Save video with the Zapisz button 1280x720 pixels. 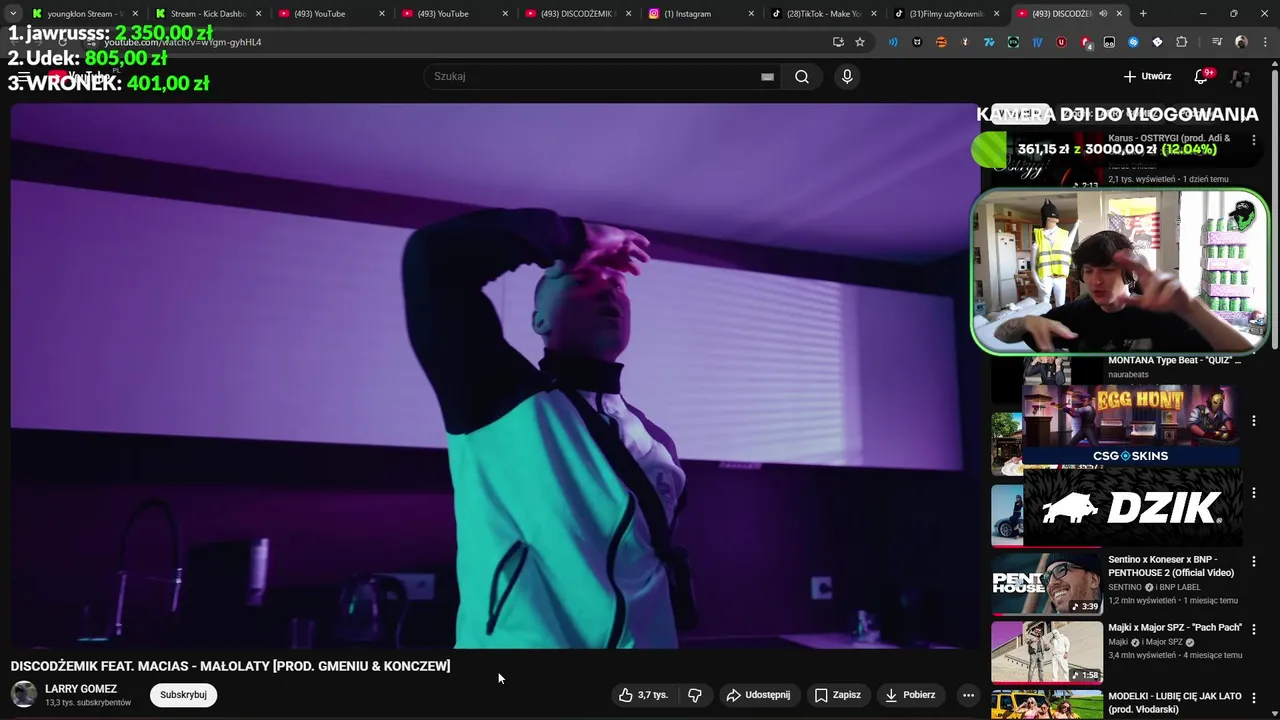point(838,695)
